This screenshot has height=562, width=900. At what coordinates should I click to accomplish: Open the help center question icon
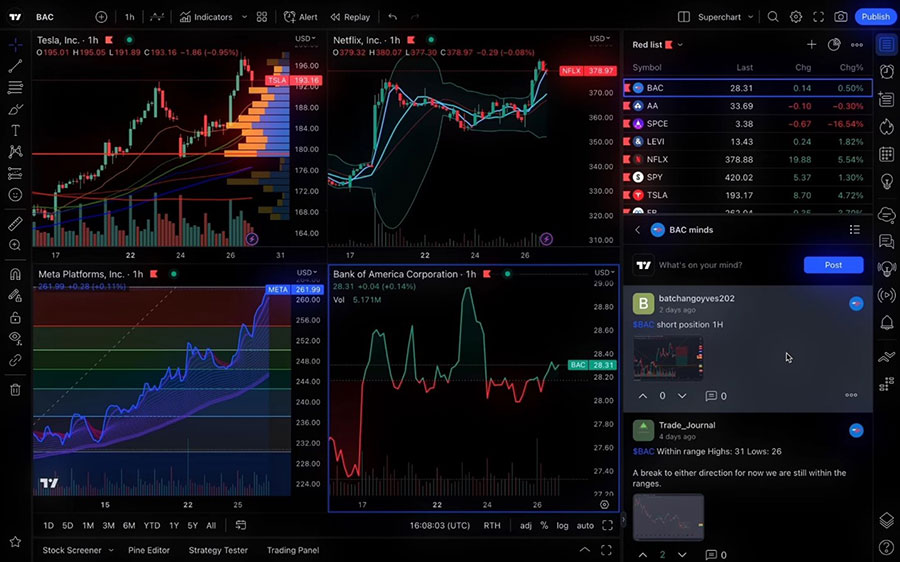887,547
